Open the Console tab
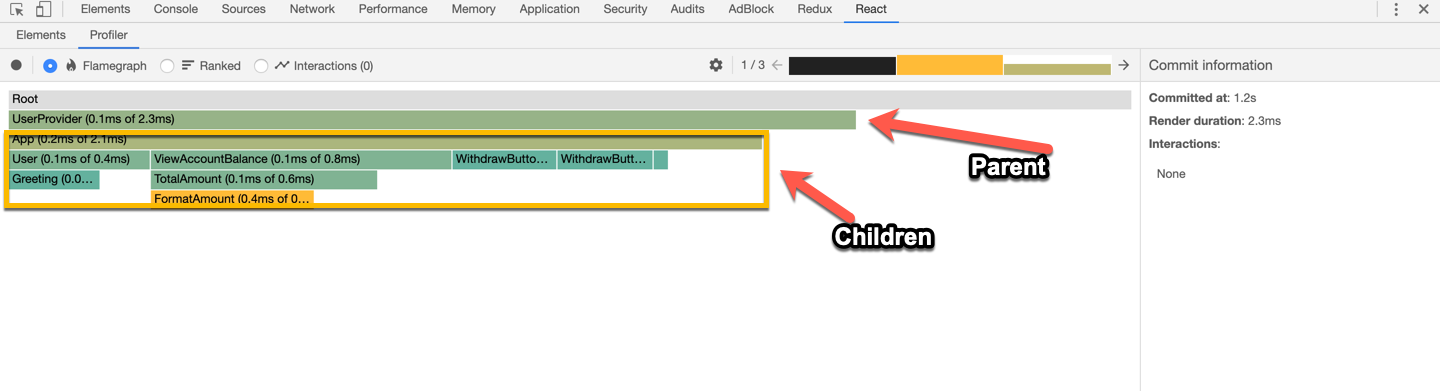Viewport: 1440px width, 391px height. click(x=175, y=9)
